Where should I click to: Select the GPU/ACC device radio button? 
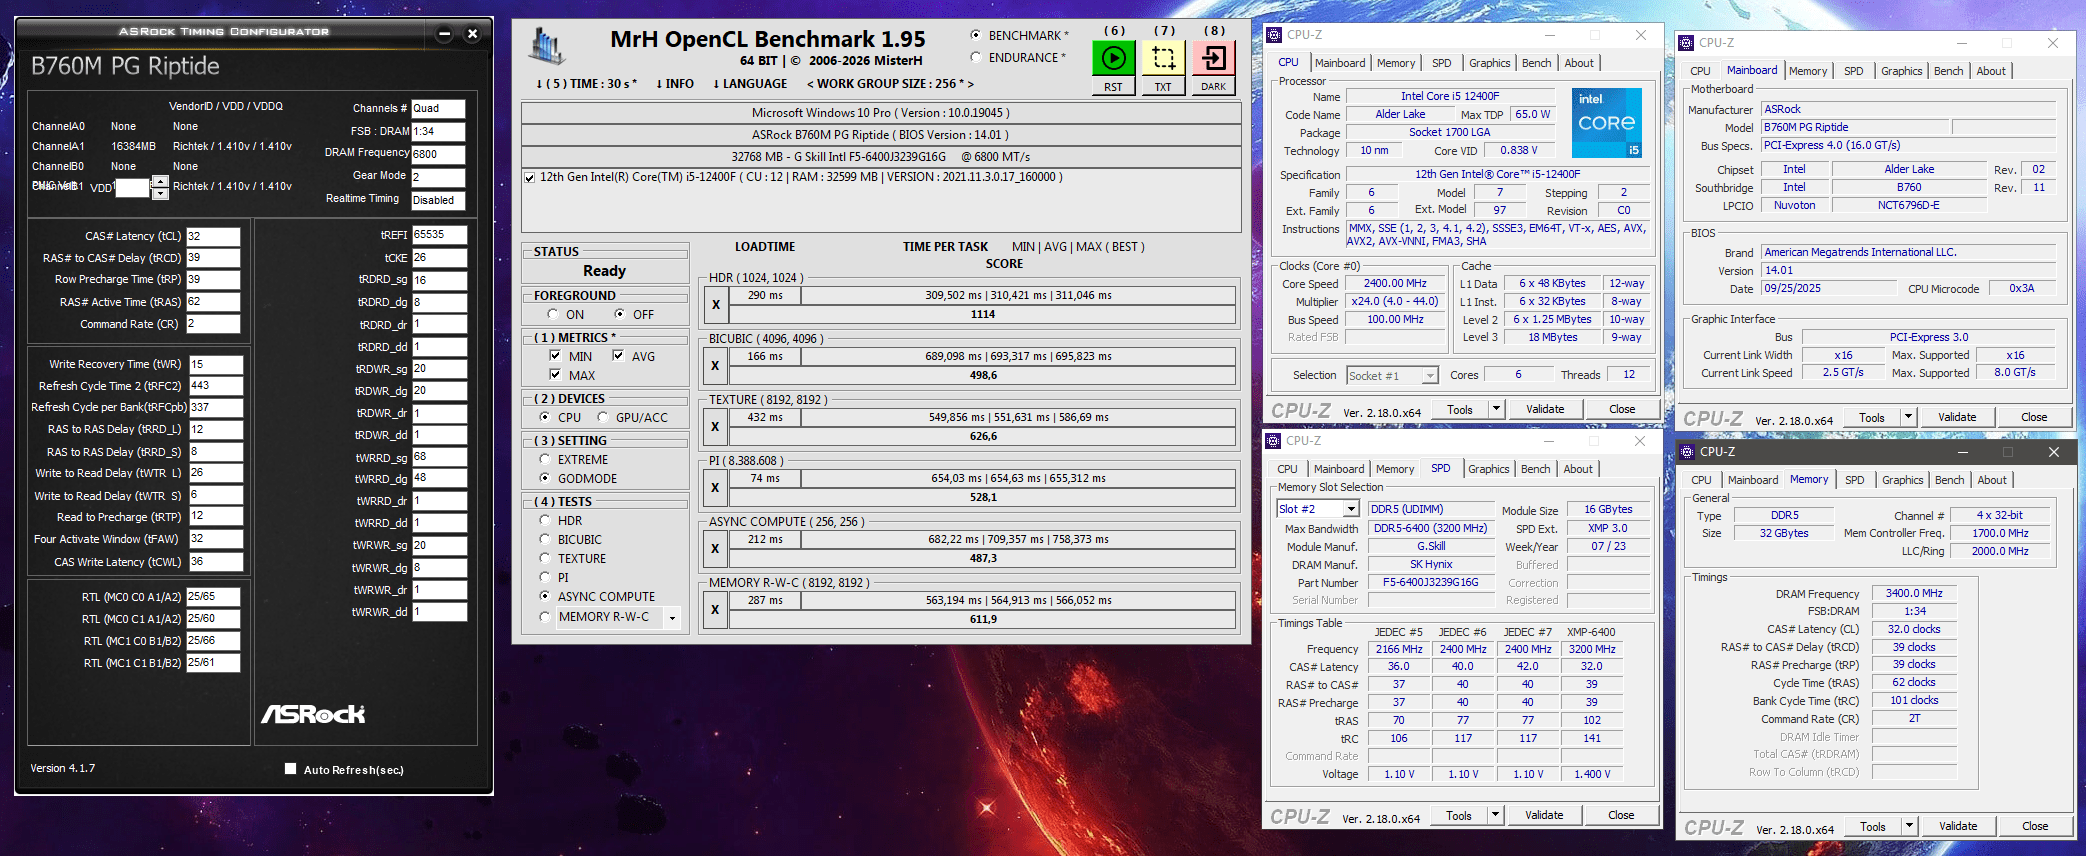pos(603,417)
